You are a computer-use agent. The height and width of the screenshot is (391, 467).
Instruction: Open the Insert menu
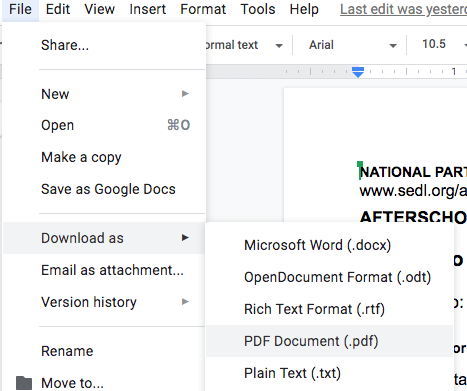click(x=147, y=9)
